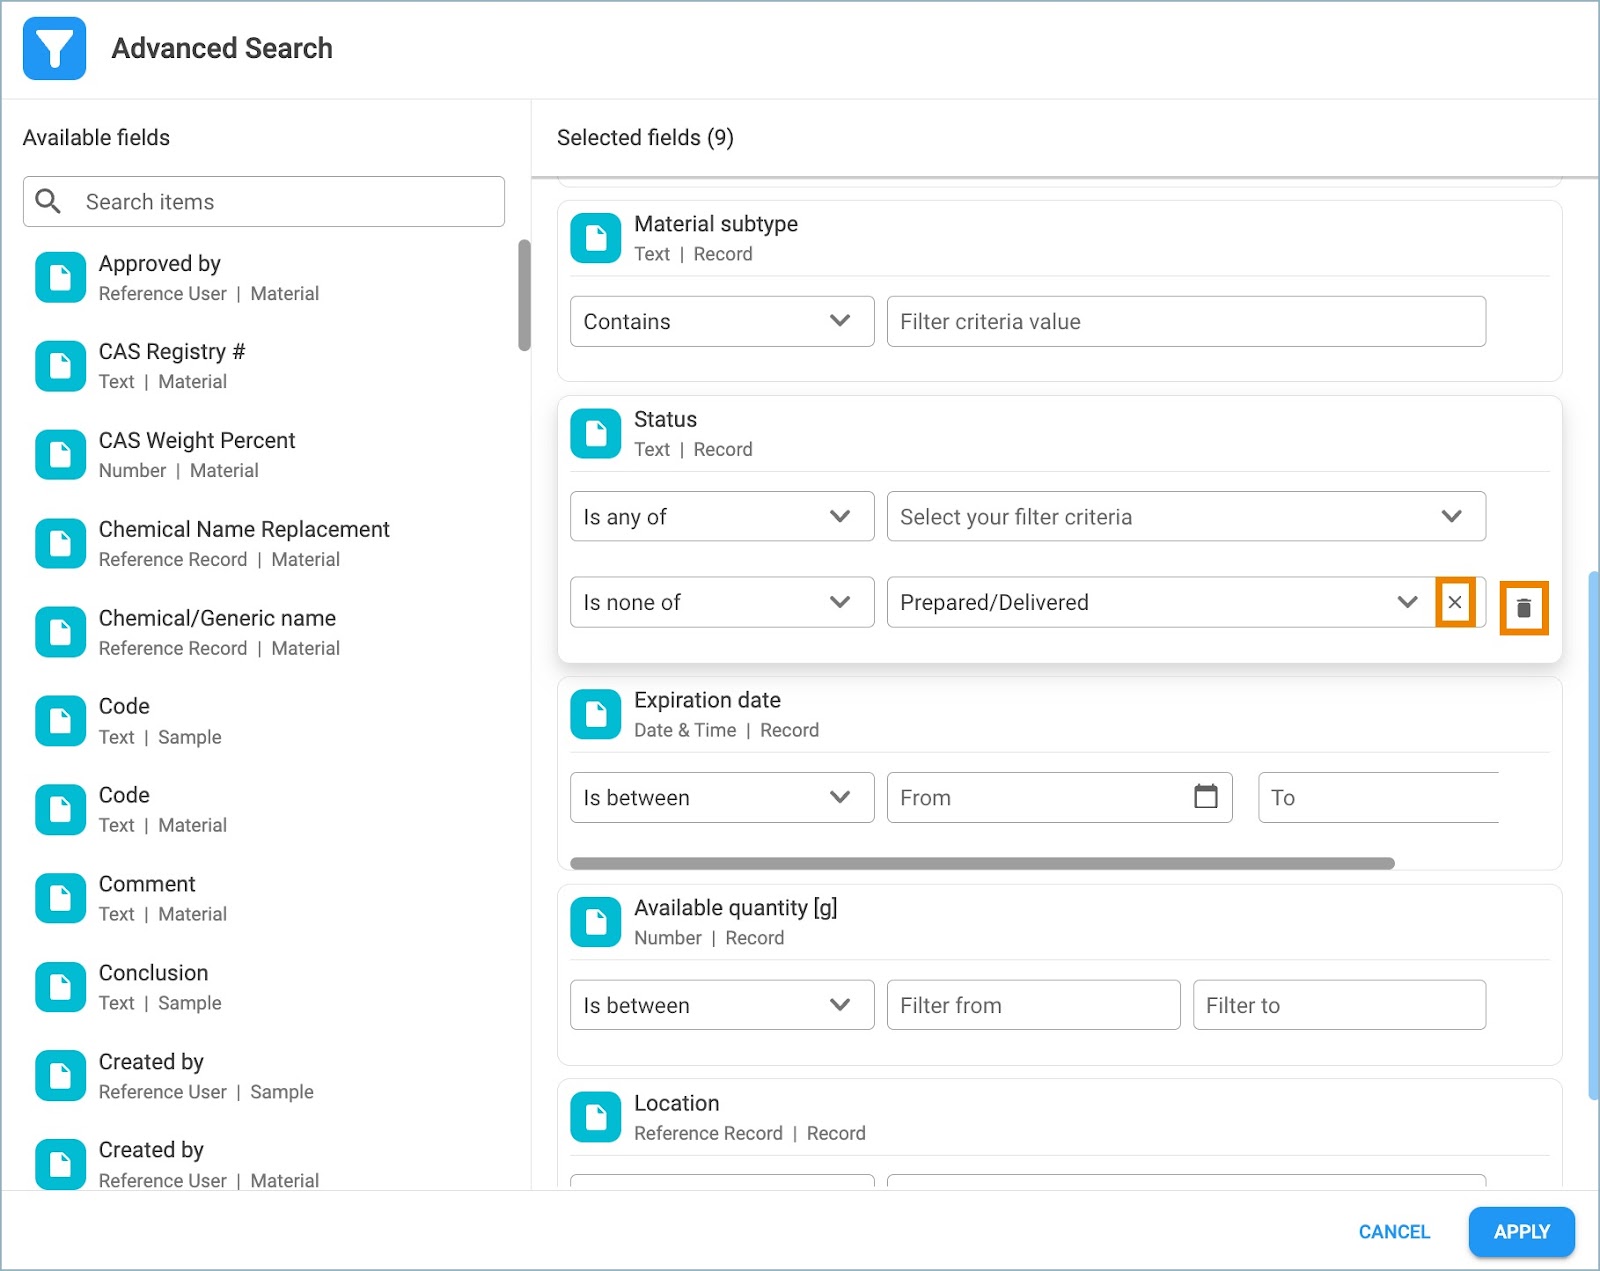
Task: Click the Filter from input field
Action: 1033,1005
